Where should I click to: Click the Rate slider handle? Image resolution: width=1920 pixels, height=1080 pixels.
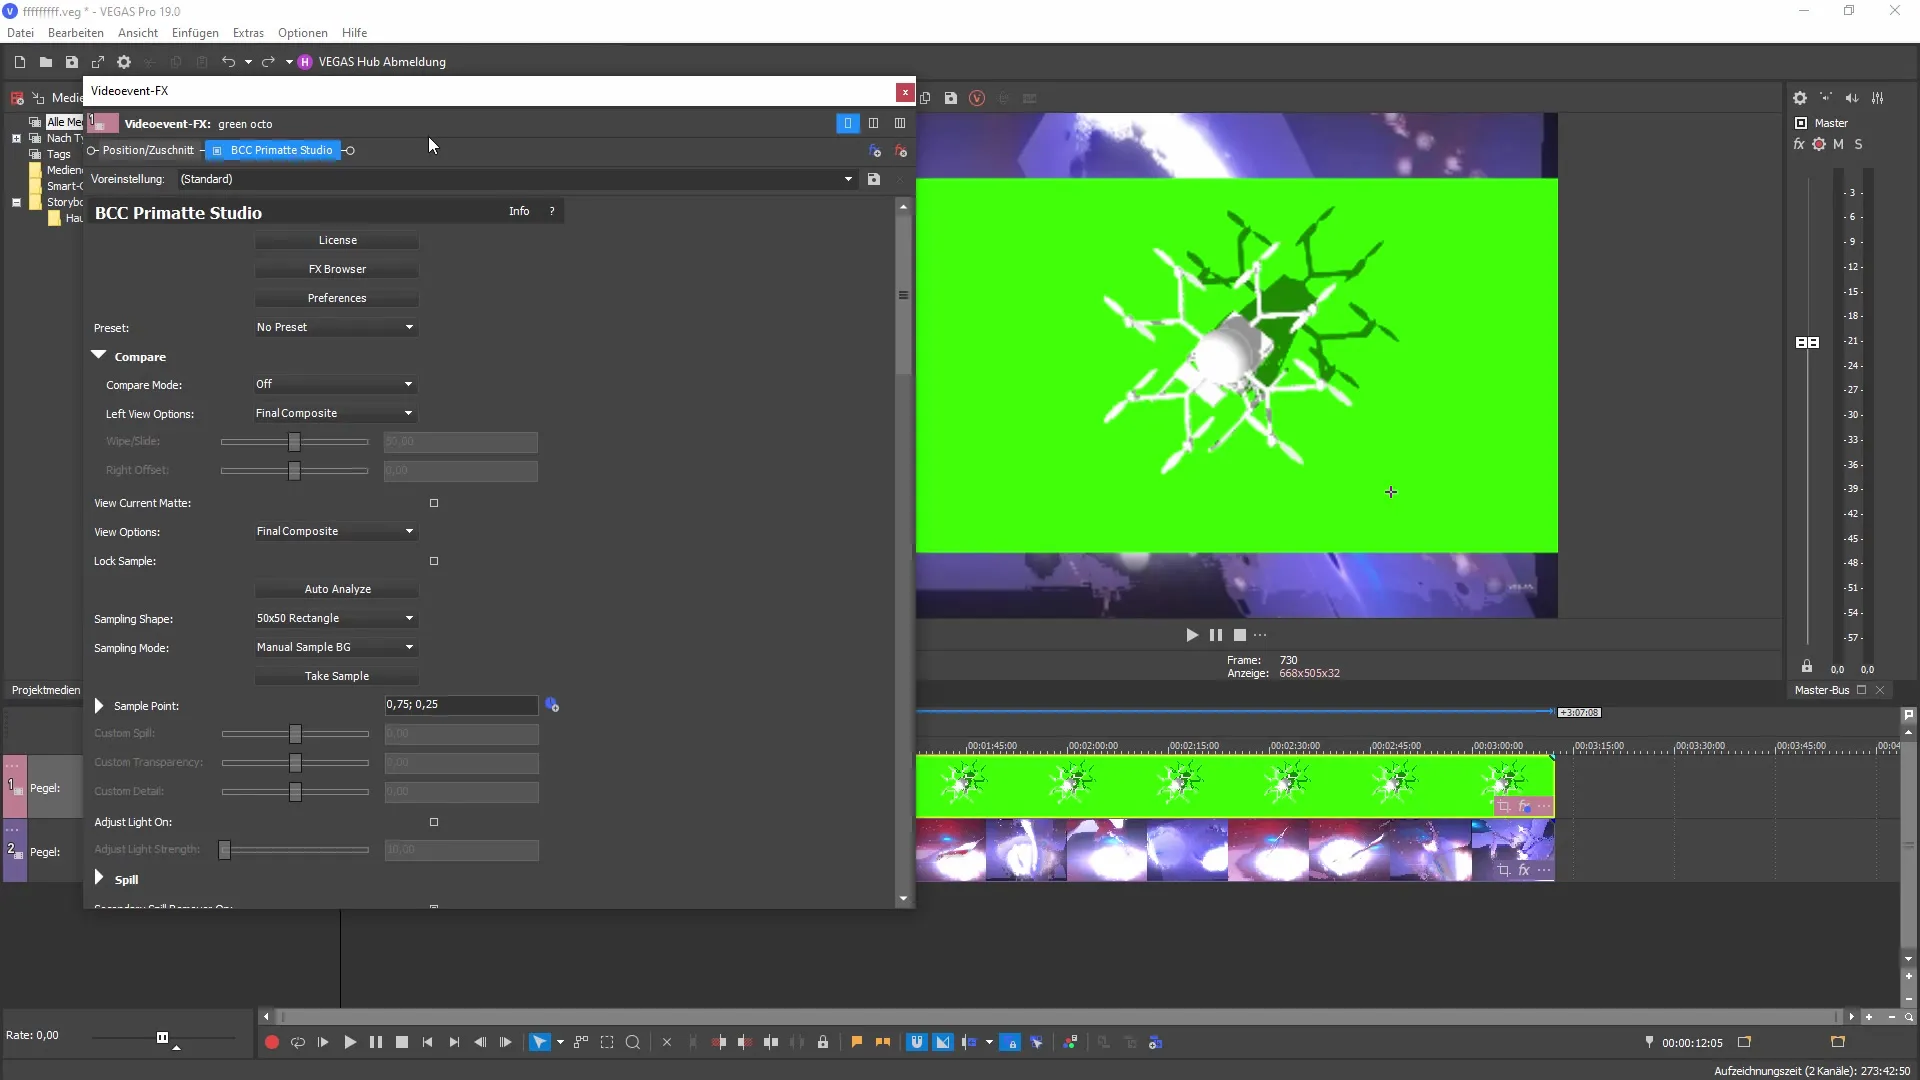coord(162,1037)
